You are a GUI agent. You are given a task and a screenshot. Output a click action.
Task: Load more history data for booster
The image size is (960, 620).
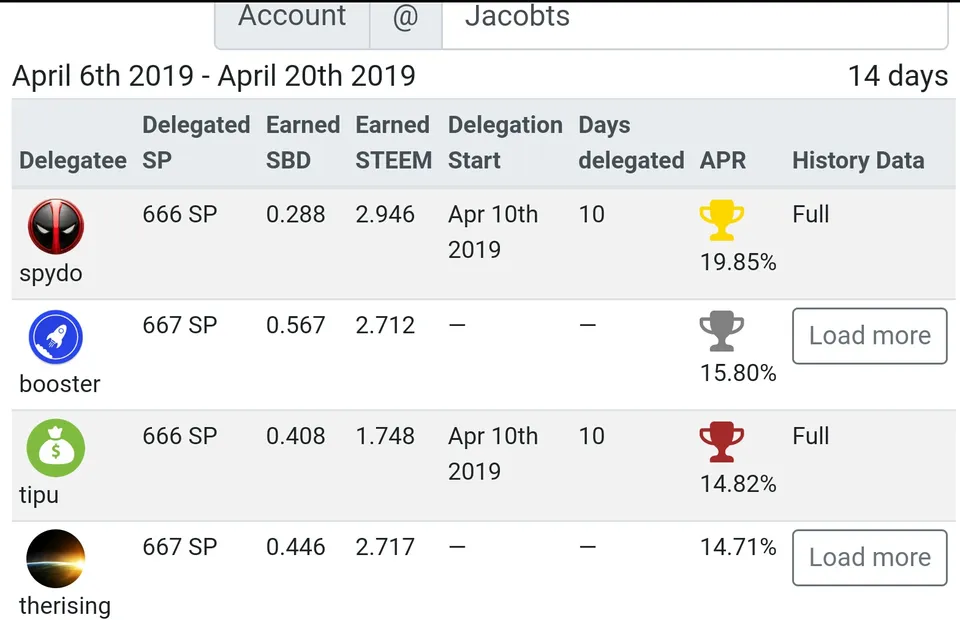tap(869, 336)
